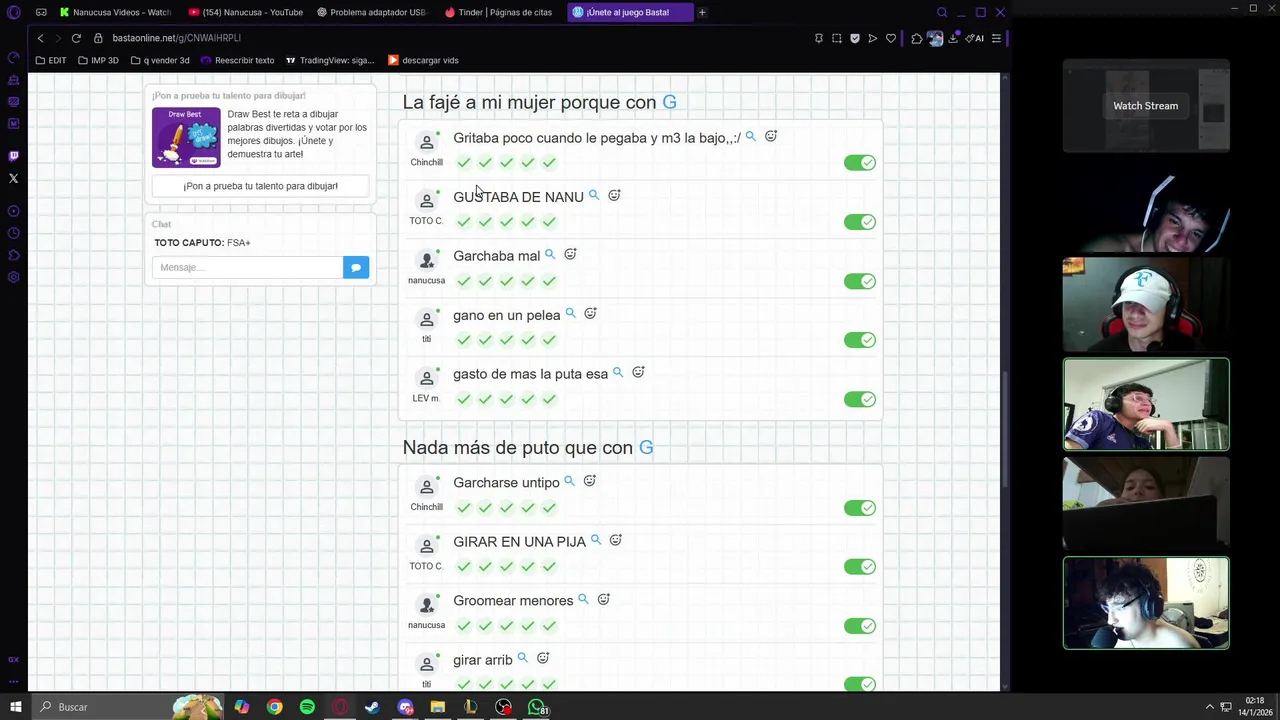Open browser search tabs magnifier
1280x720 pixels.
[x=941, y=12]
